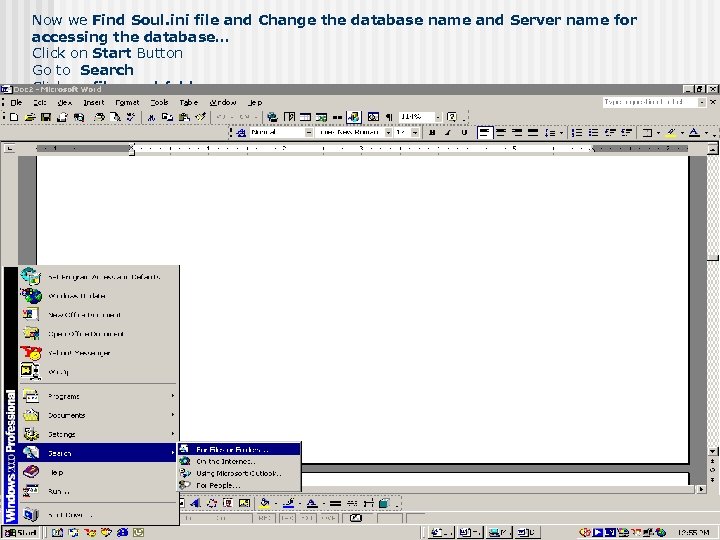Click the Insert WordArt icon in drawing toolbar
Viewport: 720px width, 540px height.
[x=195, y=503]
